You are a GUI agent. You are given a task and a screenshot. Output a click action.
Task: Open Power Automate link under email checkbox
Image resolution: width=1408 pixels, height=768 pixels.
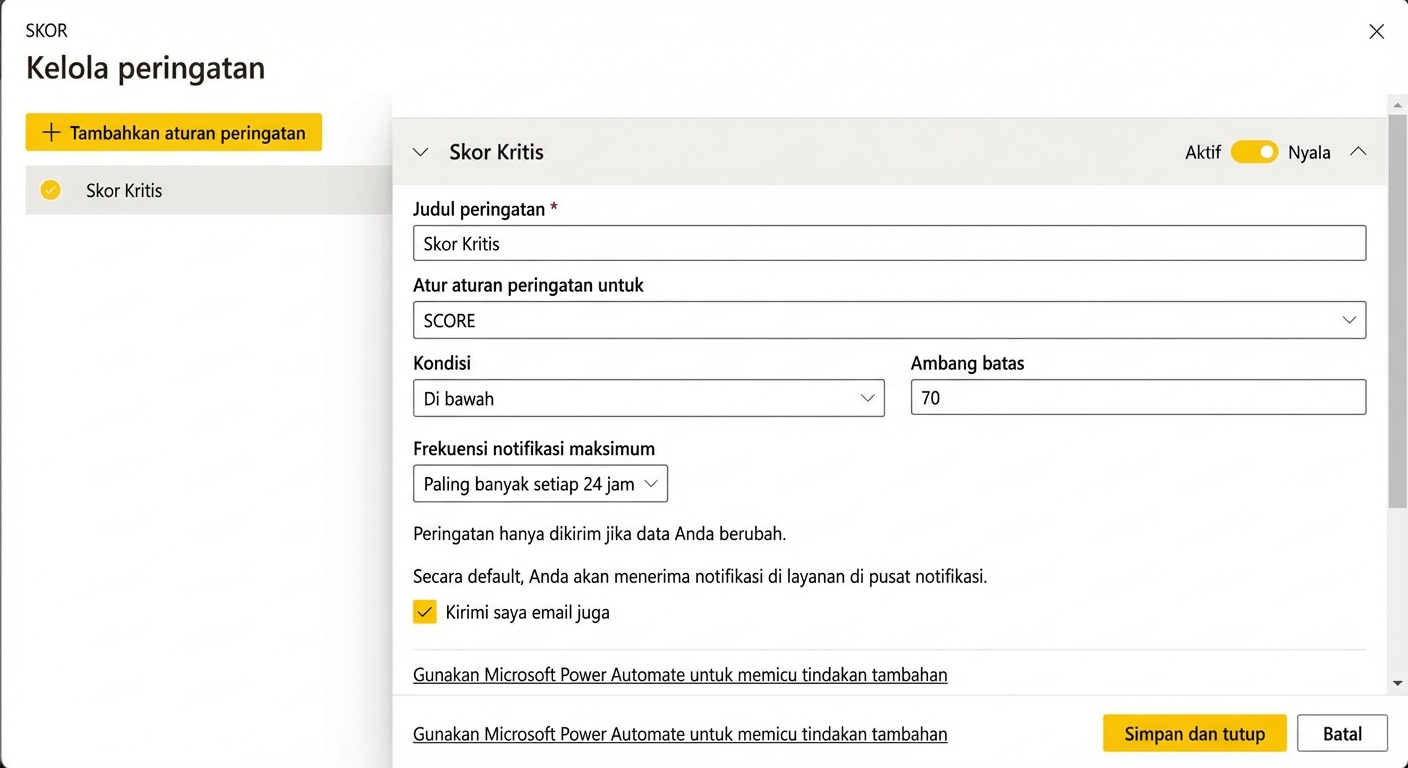pyautogui.click(x=680, y=675)
